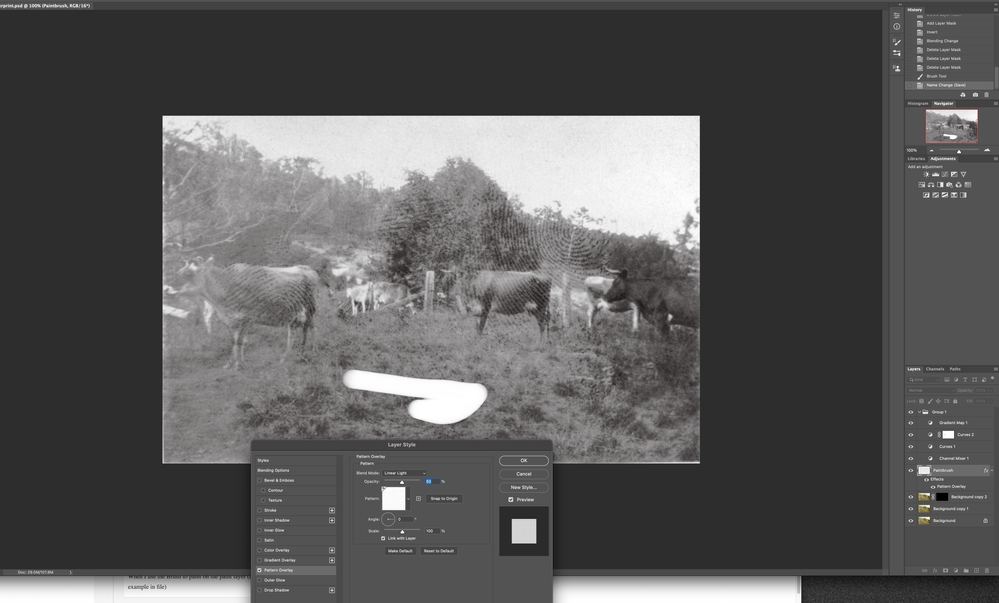This screenshot has height=603, width=999.
Task: Add a Channel Mixer adjustment icon
Action: 958,185
